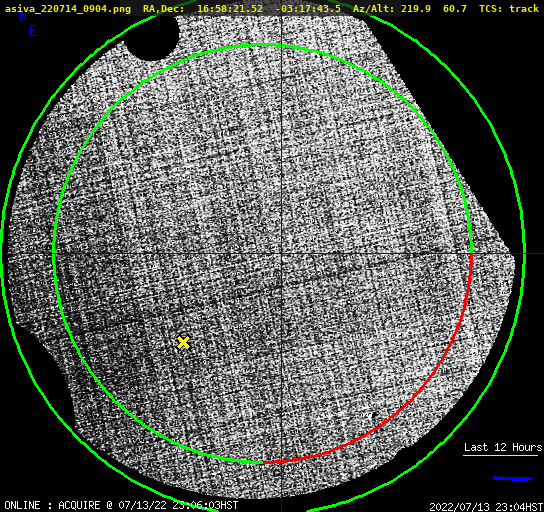This screenshot has width=544, height=512.
Task: Click the blue N north indicator
Action: tap(23, 16)
